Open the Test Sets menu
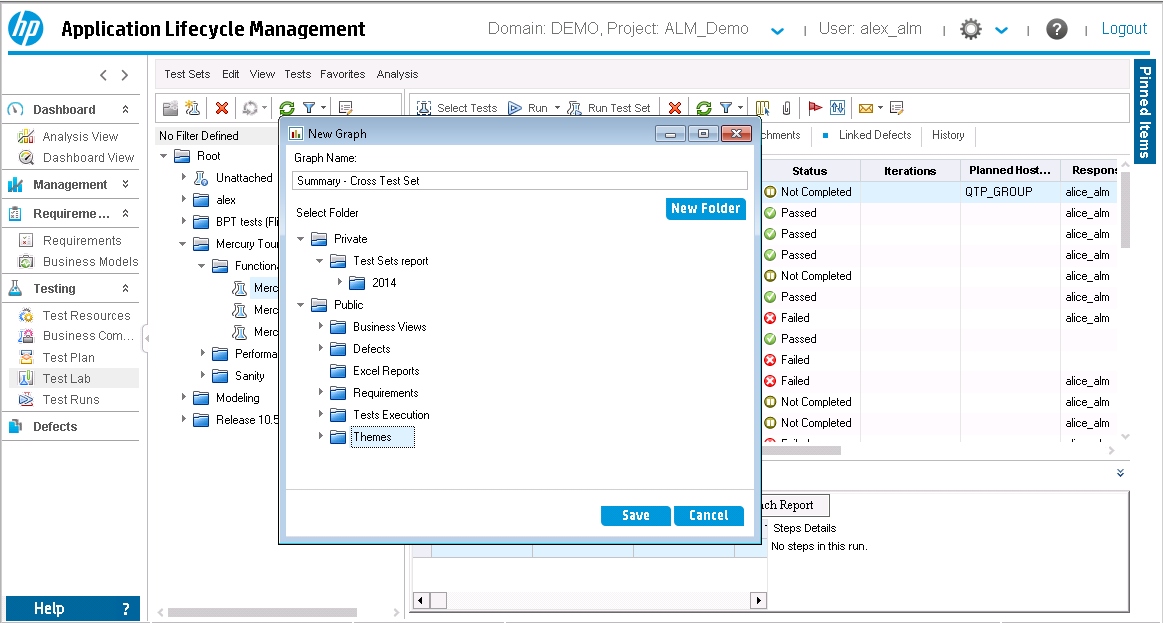 click(x=187, y=74)
